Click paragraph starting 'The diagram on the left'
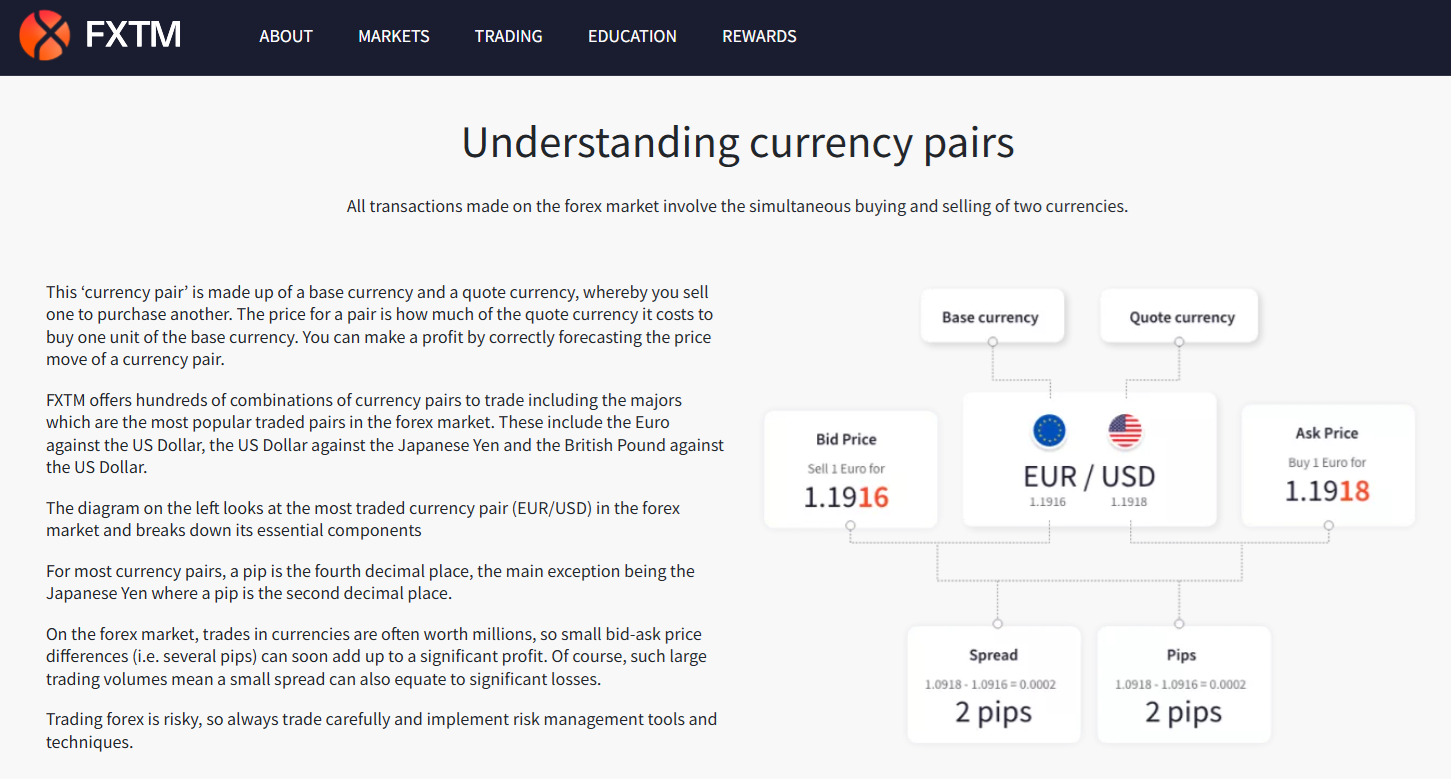1451x779 pixels. coord(363,519)
